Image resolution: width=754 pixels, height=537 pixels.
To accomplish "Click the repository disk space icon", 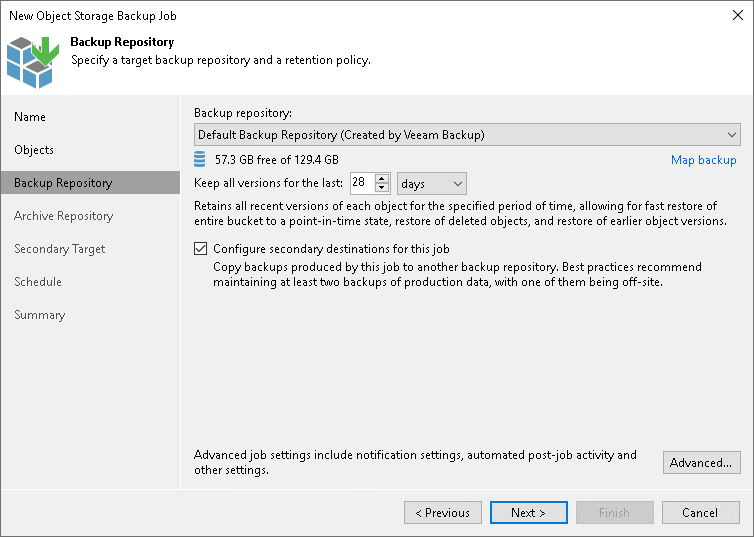I will tap(200, 159).
